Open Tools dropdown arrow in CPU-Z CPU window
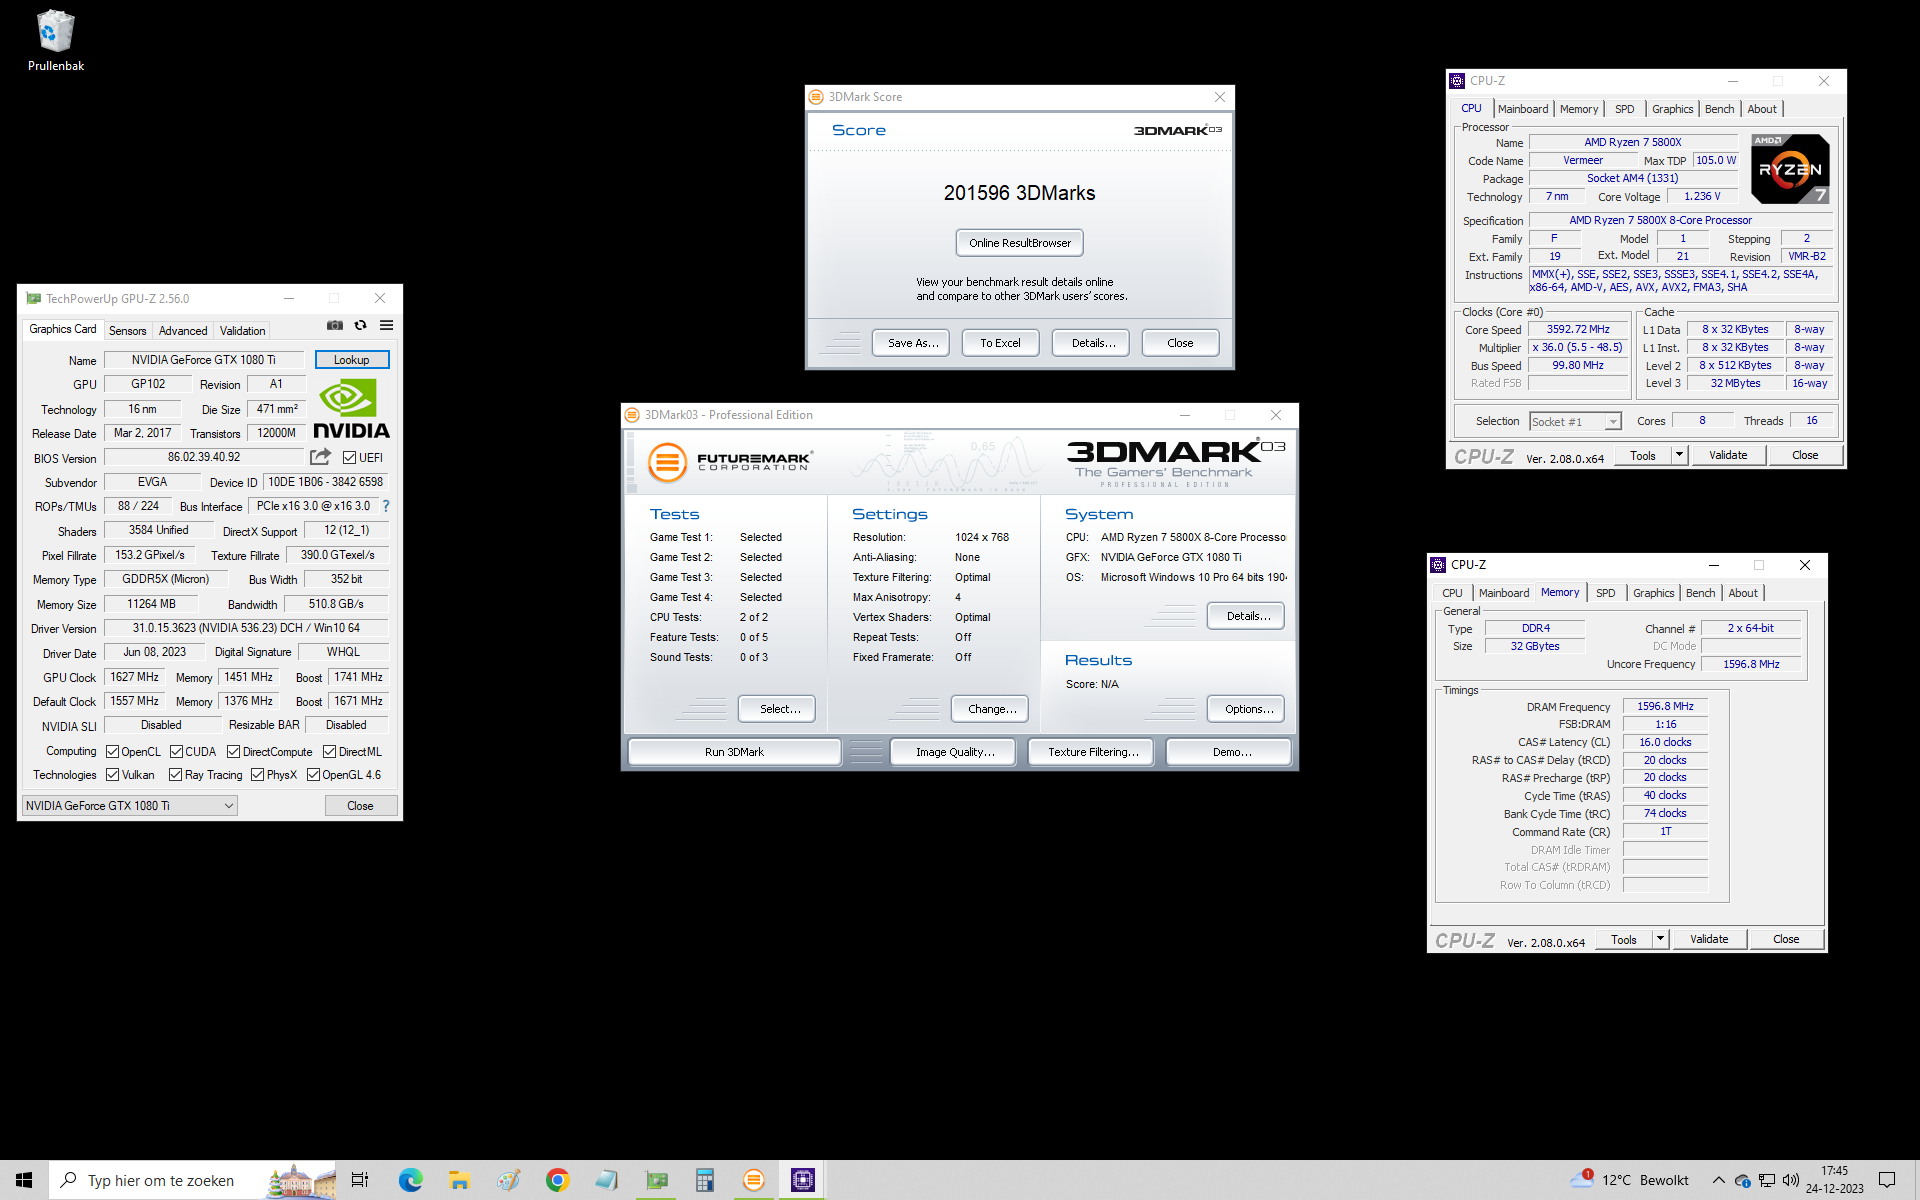1920x1200 pixels. 1680,455
